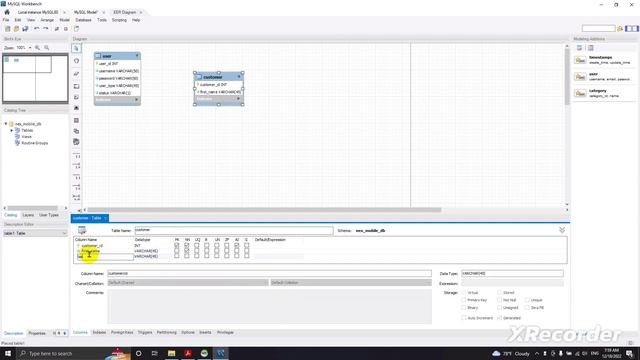Select the eraser tool
This screenshot has width=640, height=360.
click(x=76, y=74)
